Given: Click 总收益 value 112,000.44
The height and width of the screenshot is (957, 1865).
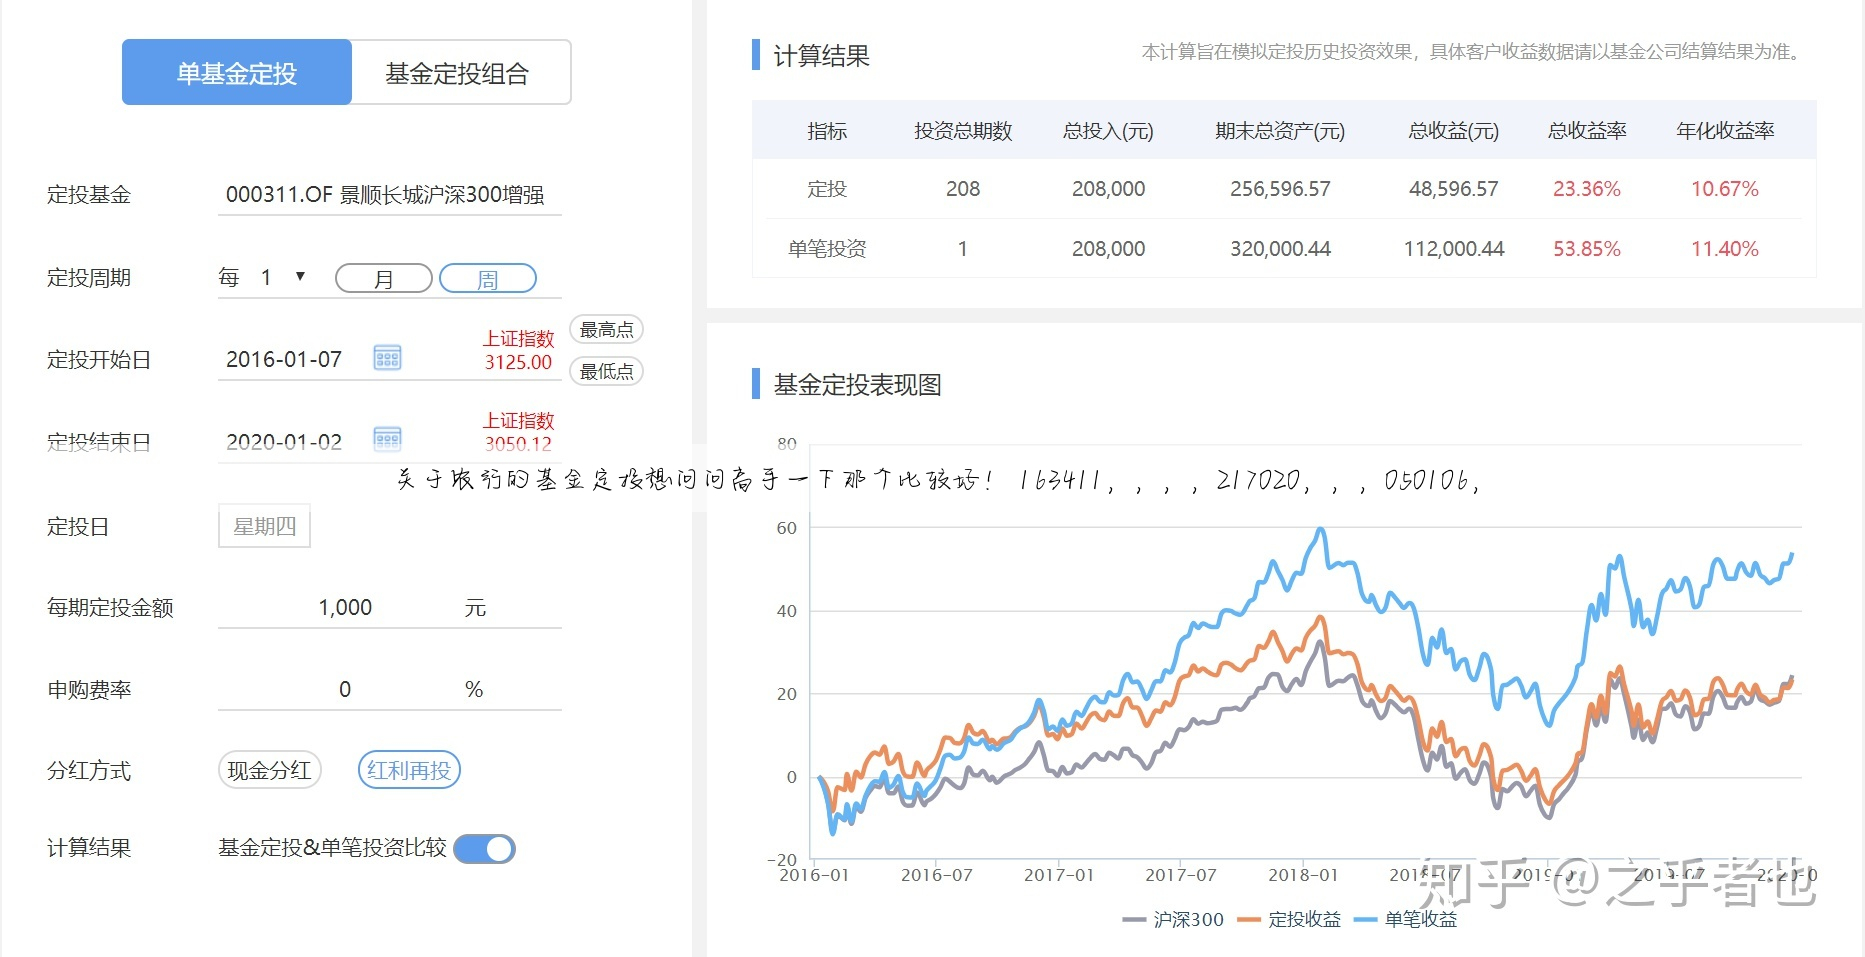Looking at the screenshot, I should point(1454,249).
